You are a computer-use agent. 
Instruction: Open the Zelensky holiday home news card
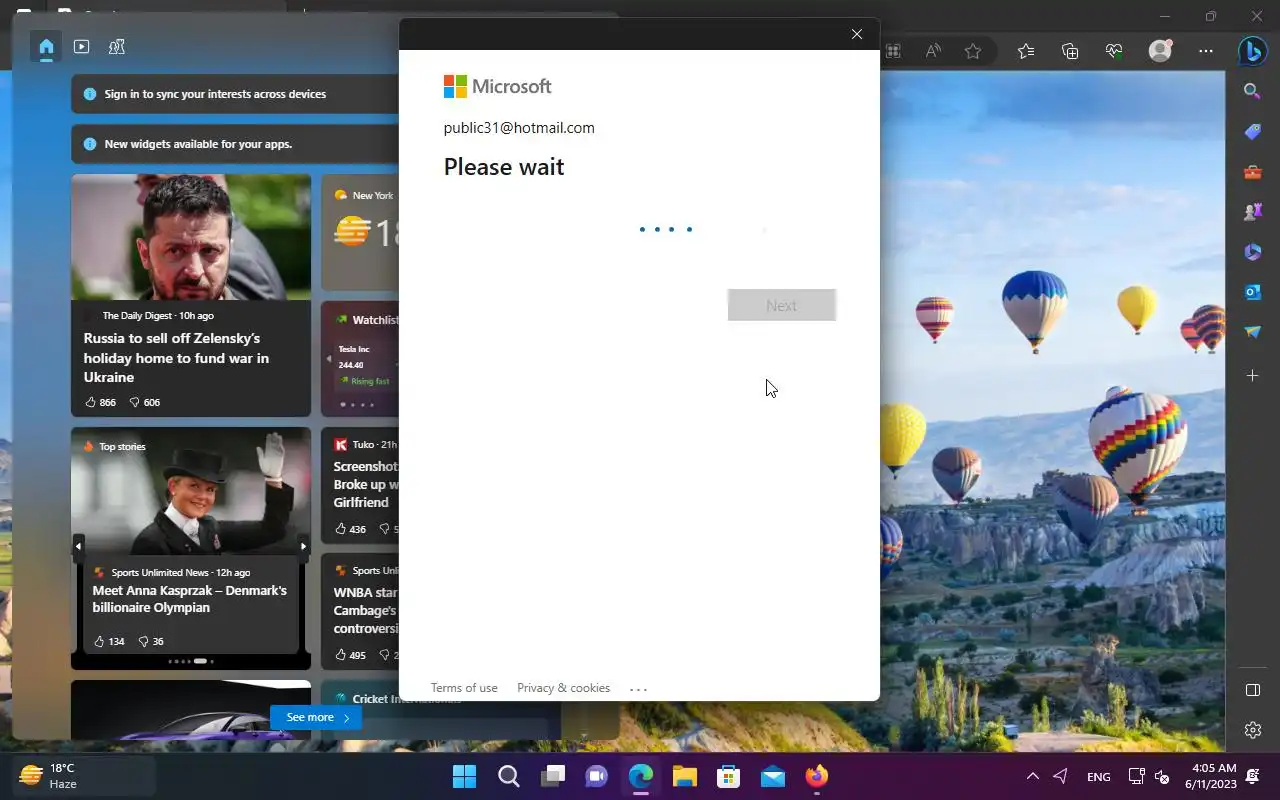(191, 295)
